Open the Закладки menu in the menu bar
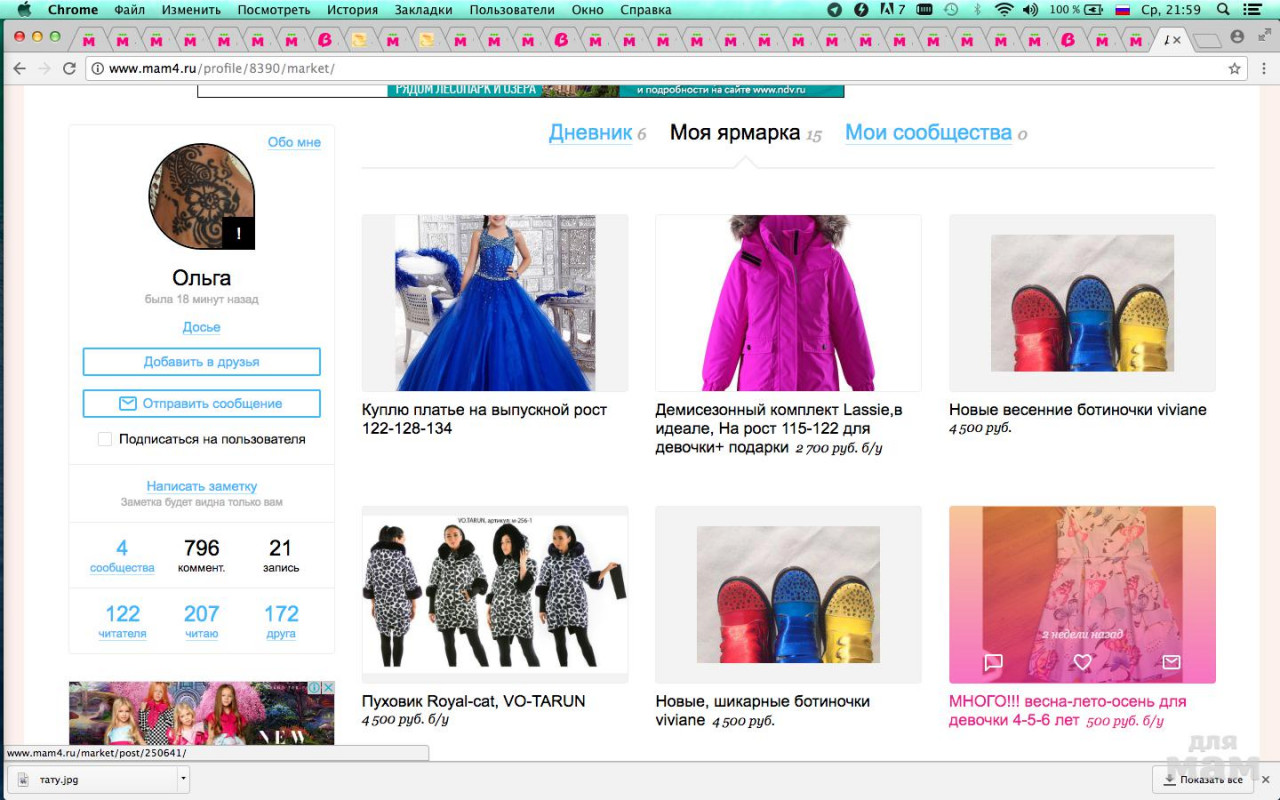This screenshot has height=800, width=1280. coord(422,10)
